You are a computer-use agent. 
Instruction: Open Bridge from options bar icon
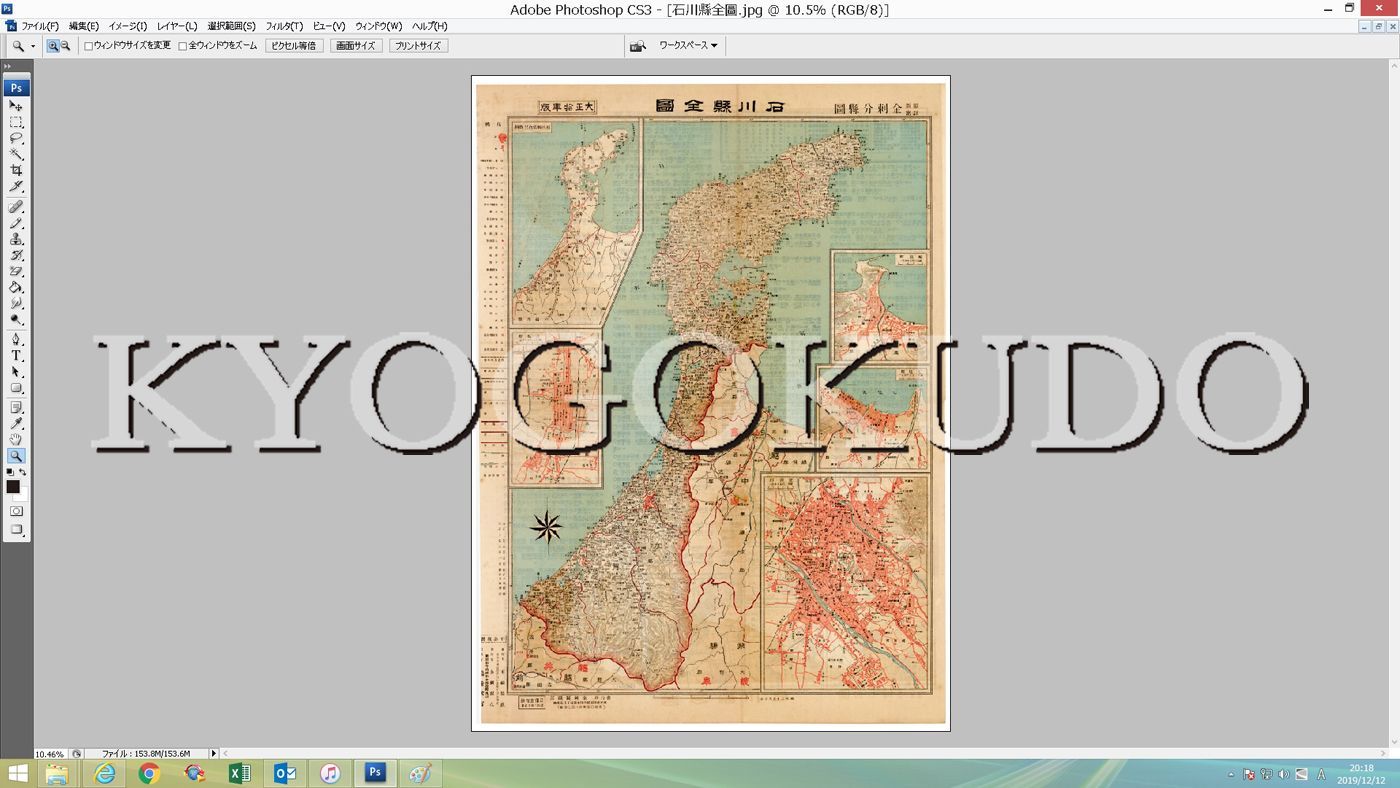point(637,46)
